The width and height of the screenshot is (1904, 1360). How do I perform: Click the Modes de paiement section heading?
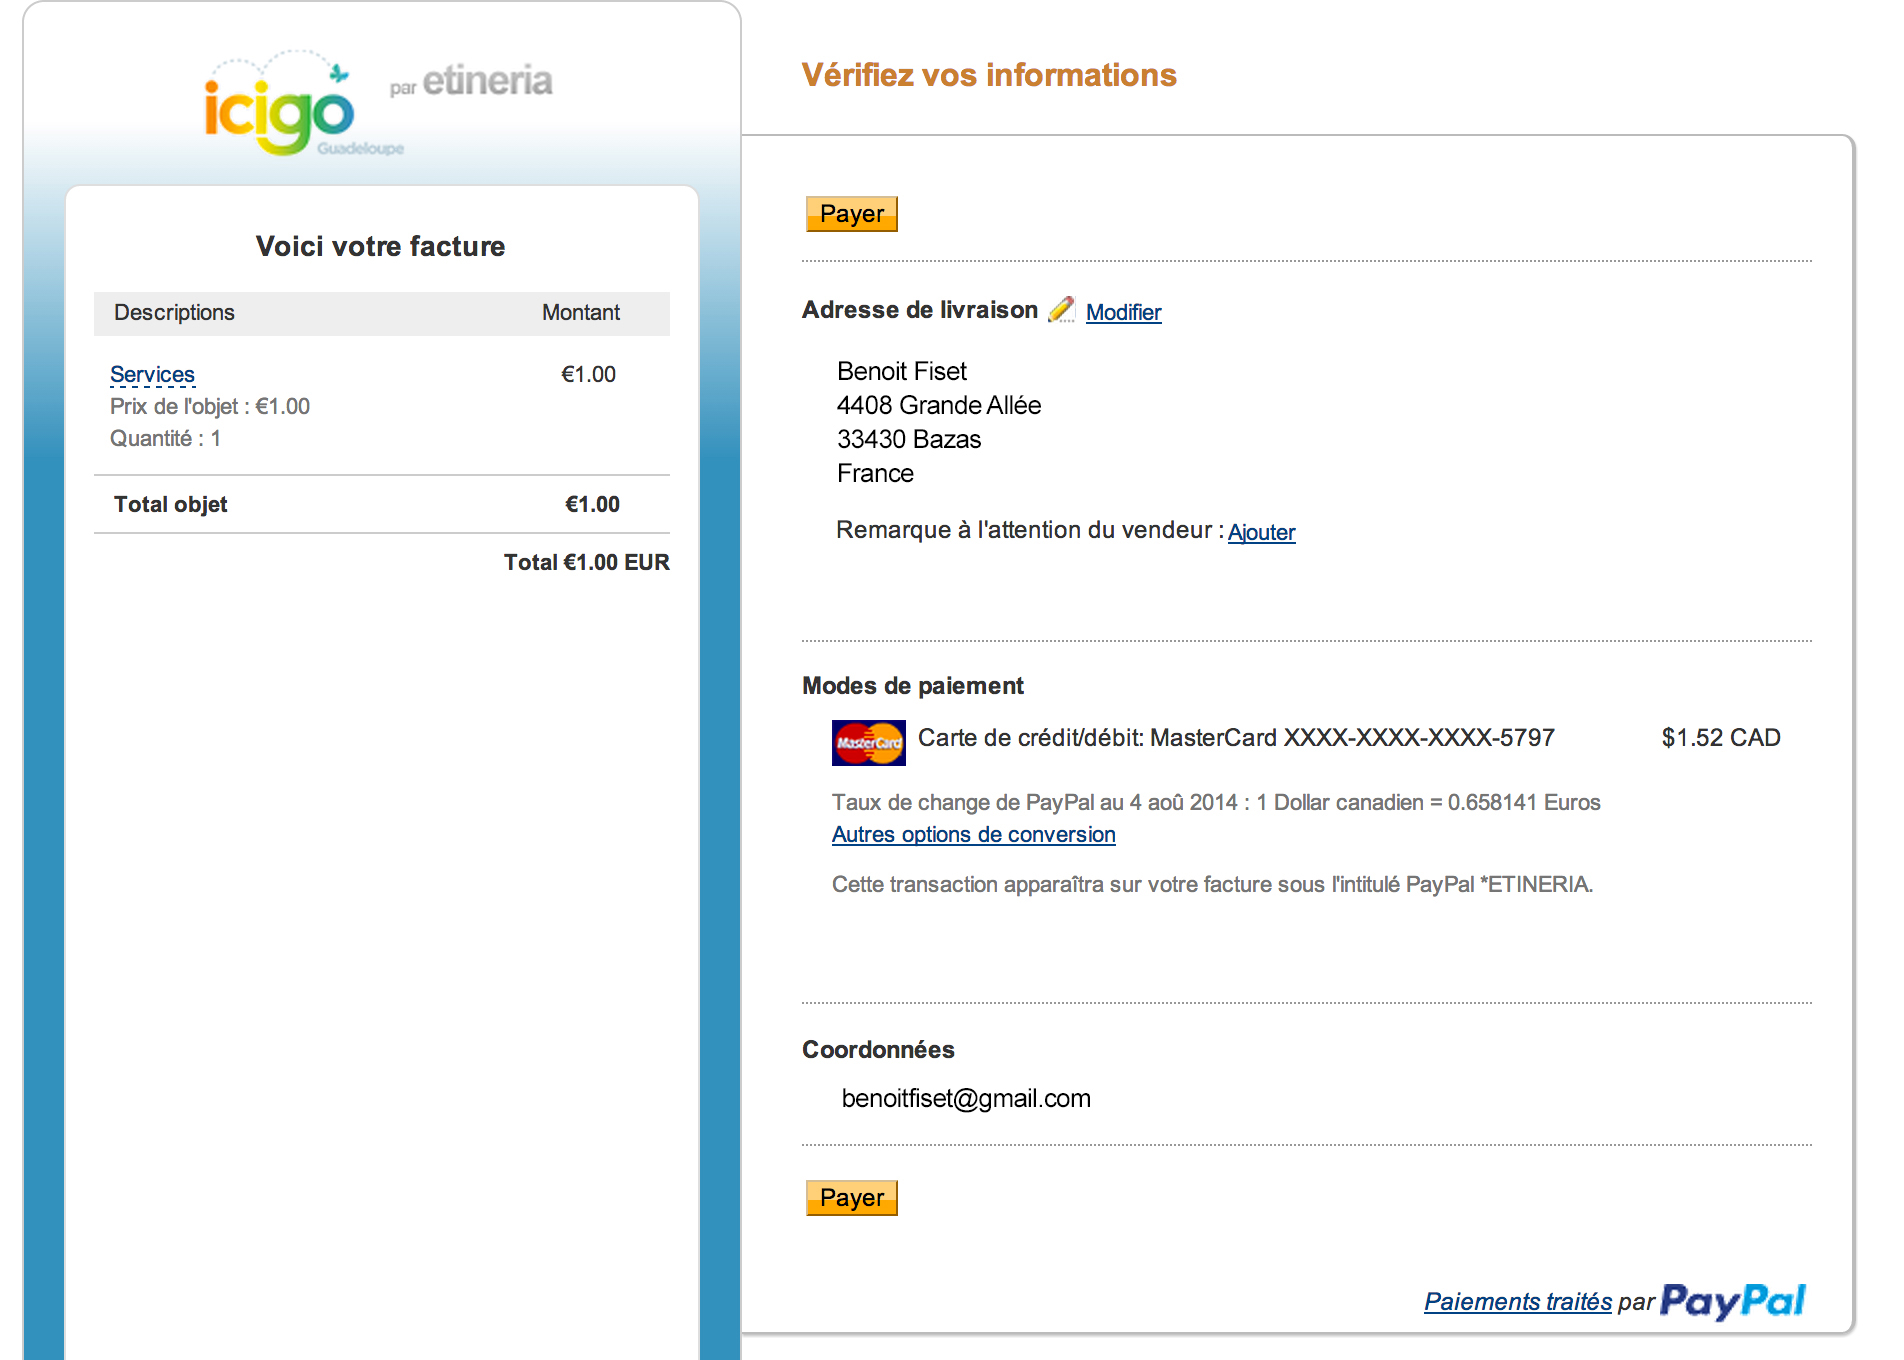click(912, 685)
